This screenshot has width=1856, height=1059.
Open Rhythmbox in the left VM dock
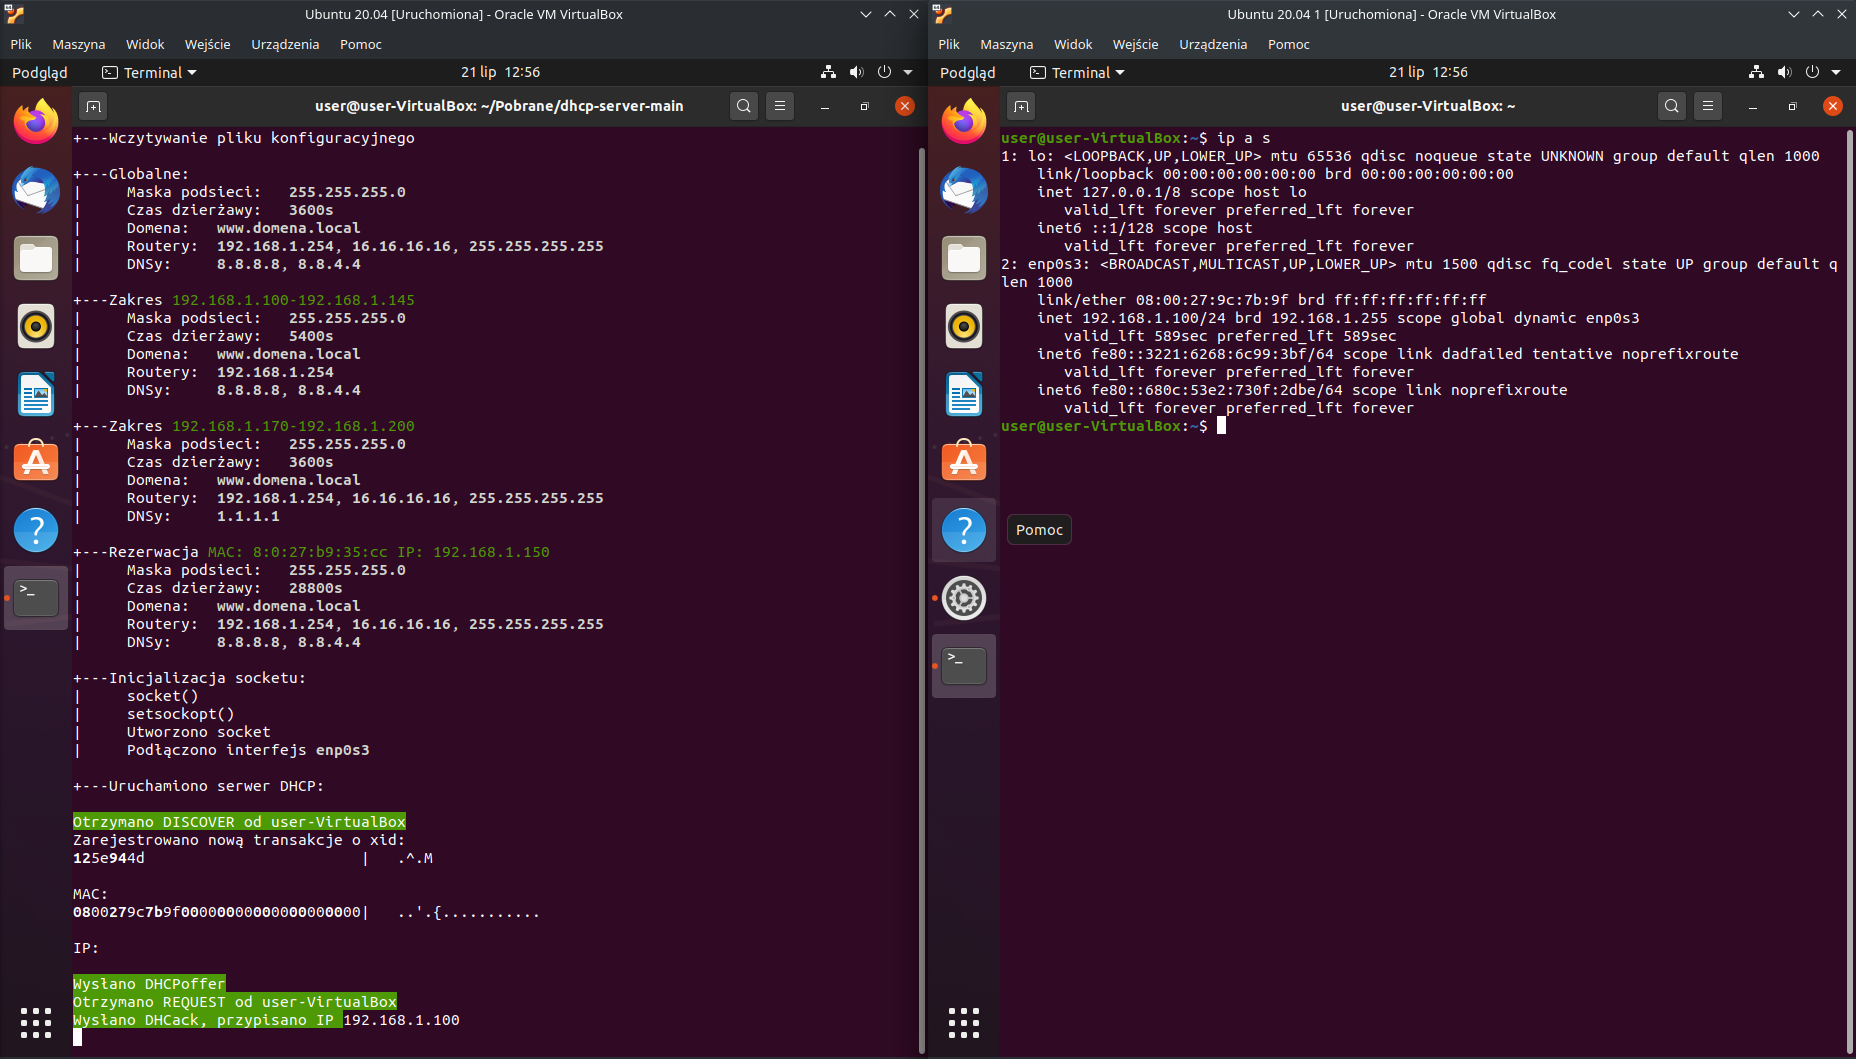point(36,326)
